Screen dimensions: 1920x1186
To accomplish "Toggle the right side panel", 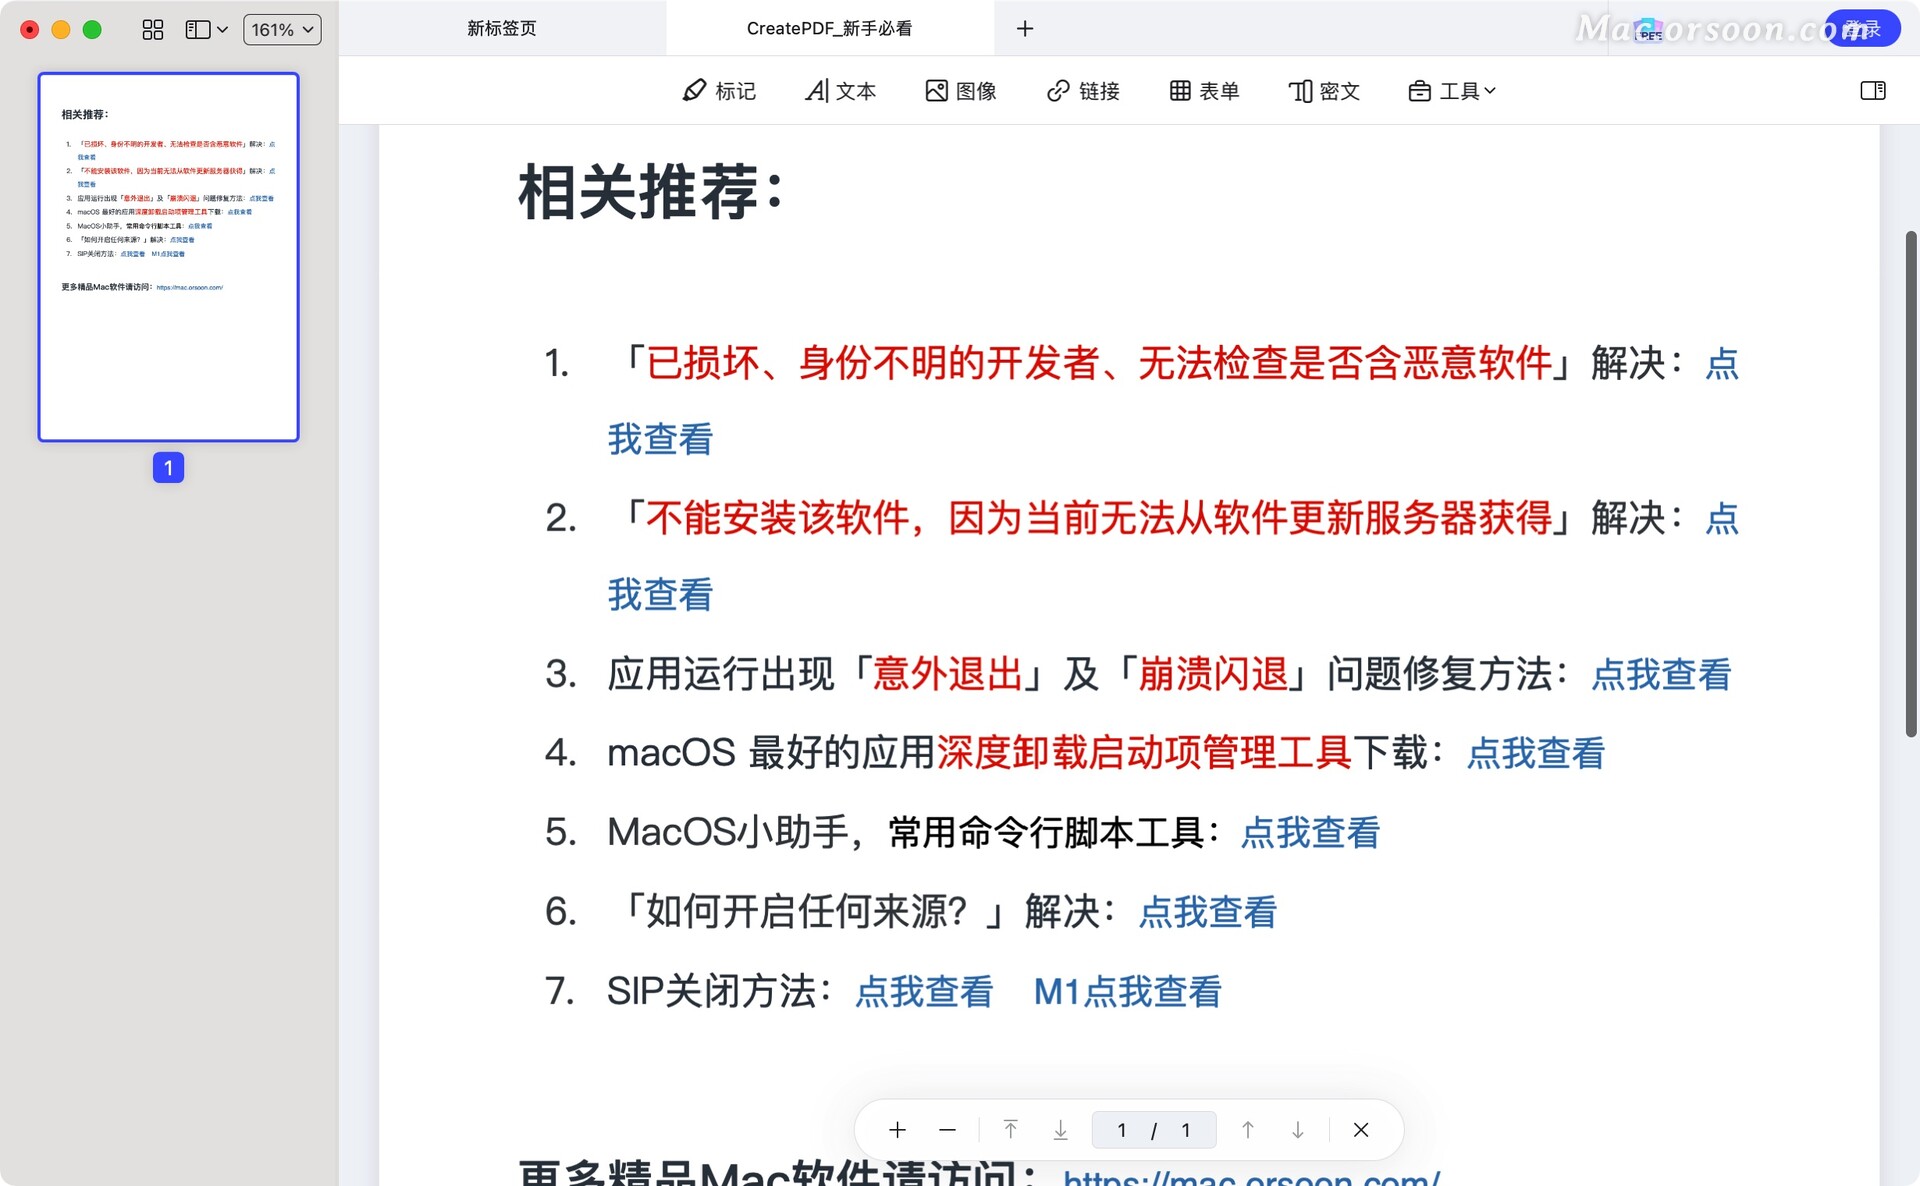I will (x=1872, y=91).
